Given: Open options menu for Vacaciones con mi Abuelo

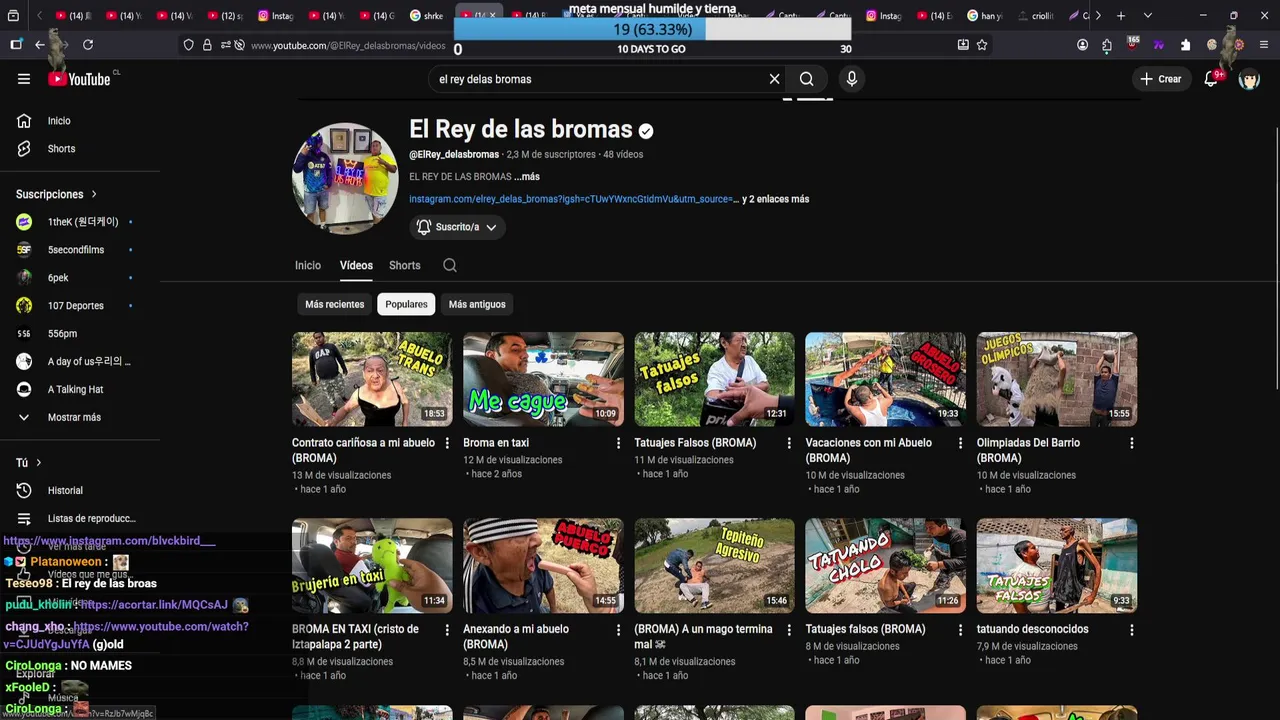Looking at the screenshot, I should click(960, 443).
